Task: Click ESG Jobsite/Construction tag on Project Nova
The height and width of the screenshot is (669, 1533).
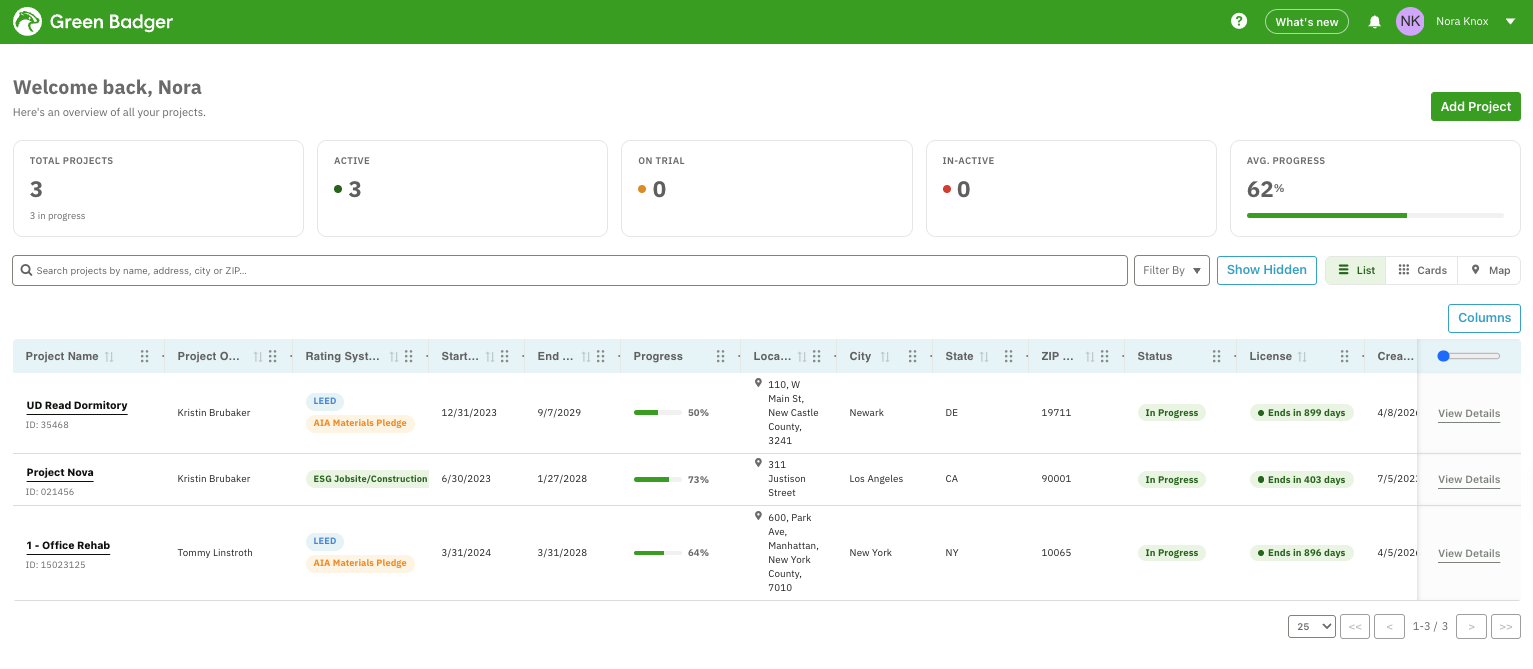Action: [367, 479]
